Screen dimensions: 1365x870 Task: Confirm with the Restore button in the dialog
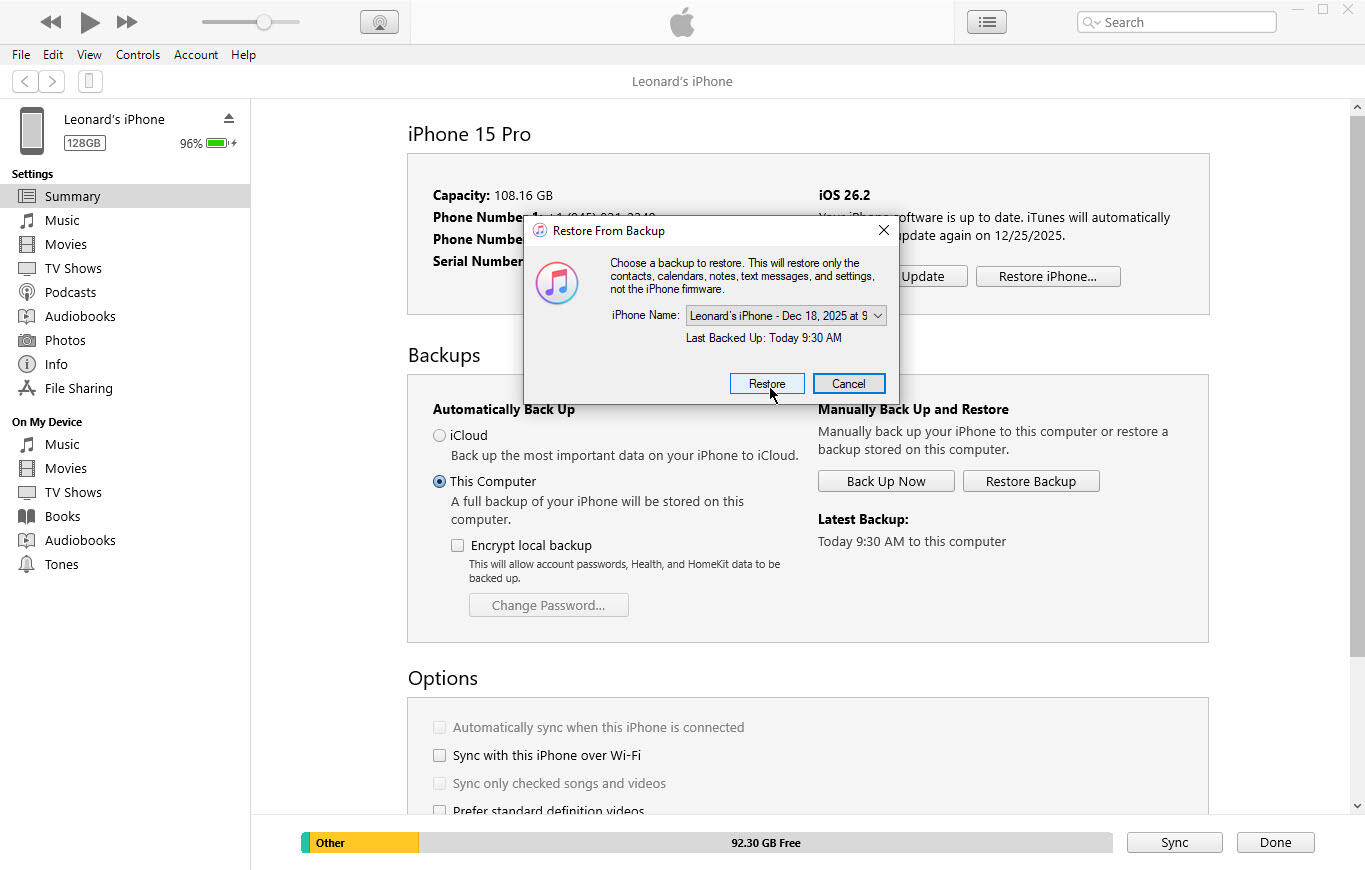tap(767, 384)
